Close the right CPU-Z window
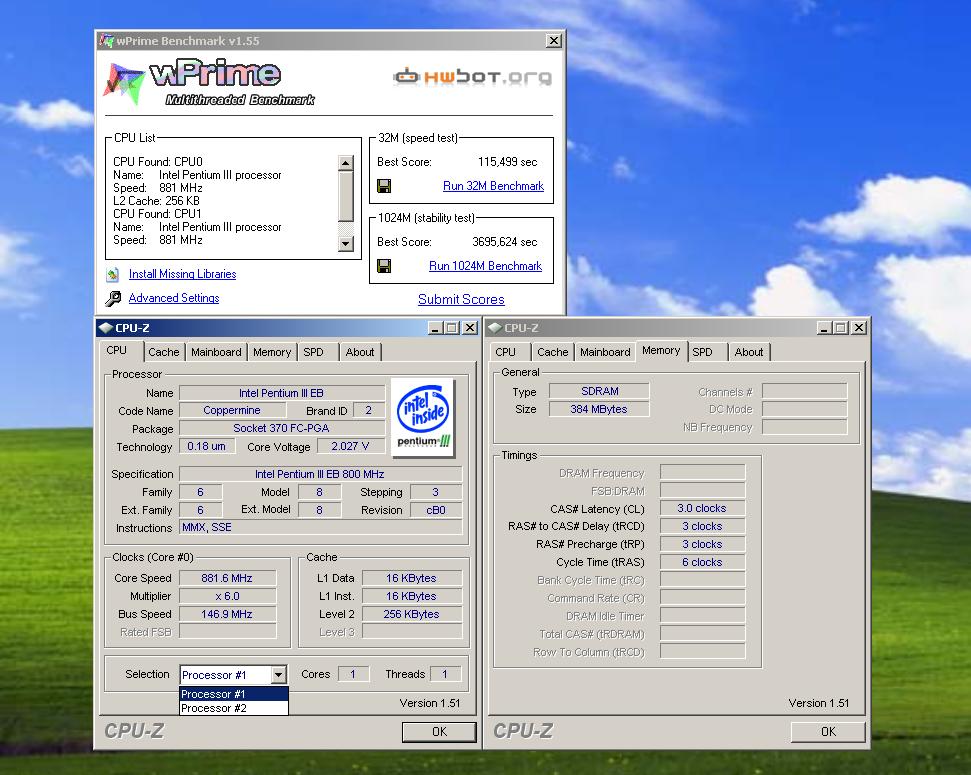Viewport: 971px width, 775px height. (859, 328)
